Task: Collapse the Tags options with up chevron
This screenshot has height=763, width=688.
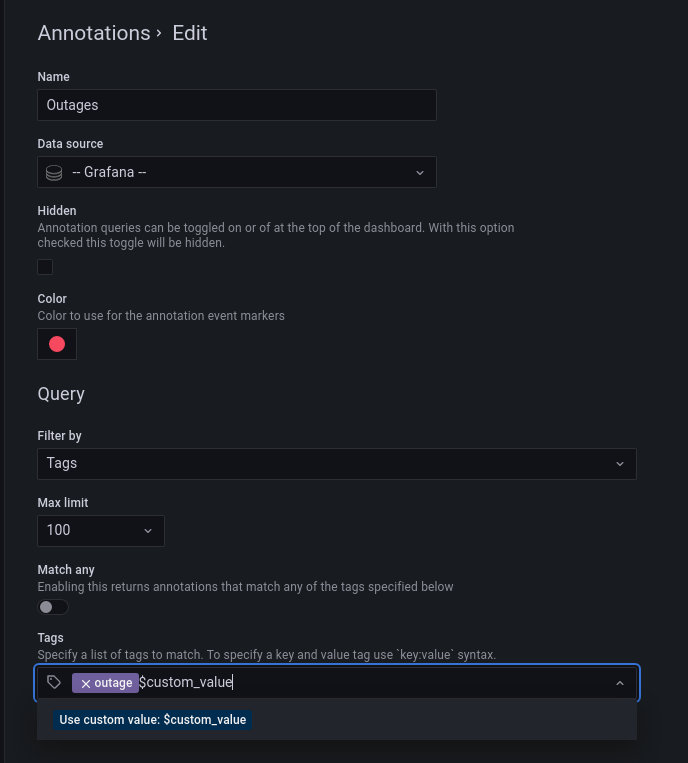Action: (620, 683)
